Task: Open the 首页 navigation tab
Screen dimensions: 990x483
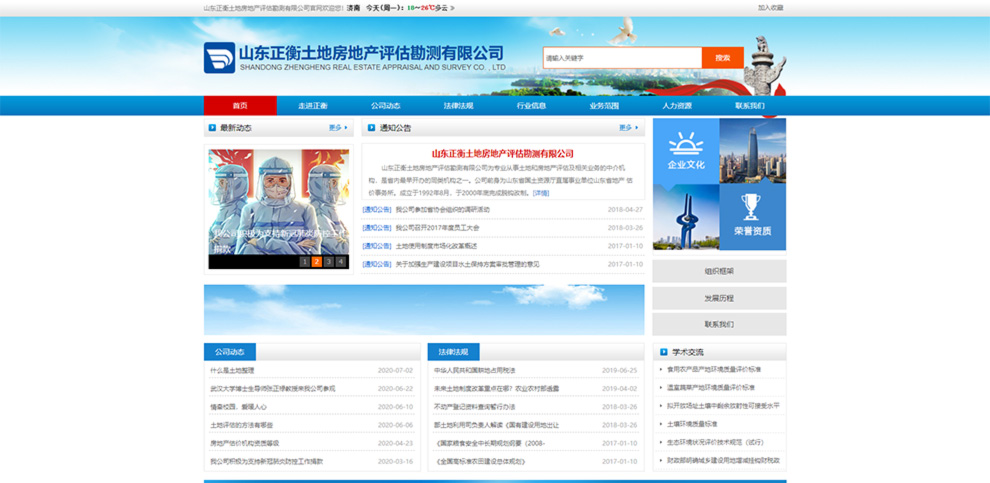Action: coord(240,105)
